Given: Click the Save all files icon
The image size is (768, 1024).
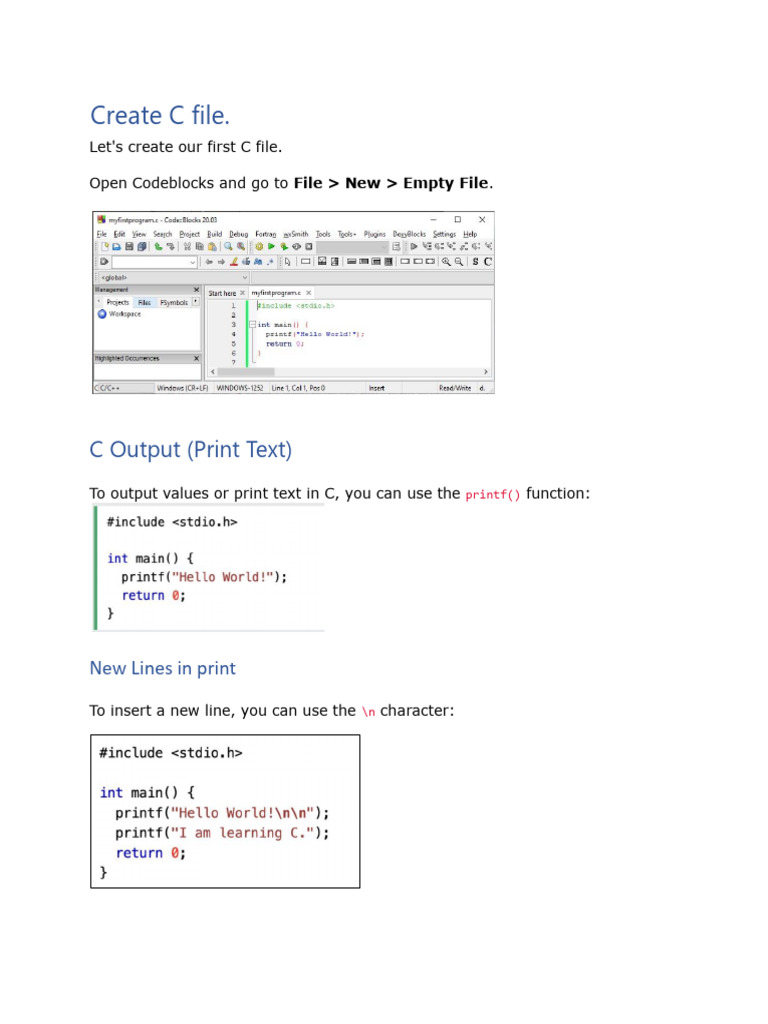Looking at the screenshot, I should 142,247.
